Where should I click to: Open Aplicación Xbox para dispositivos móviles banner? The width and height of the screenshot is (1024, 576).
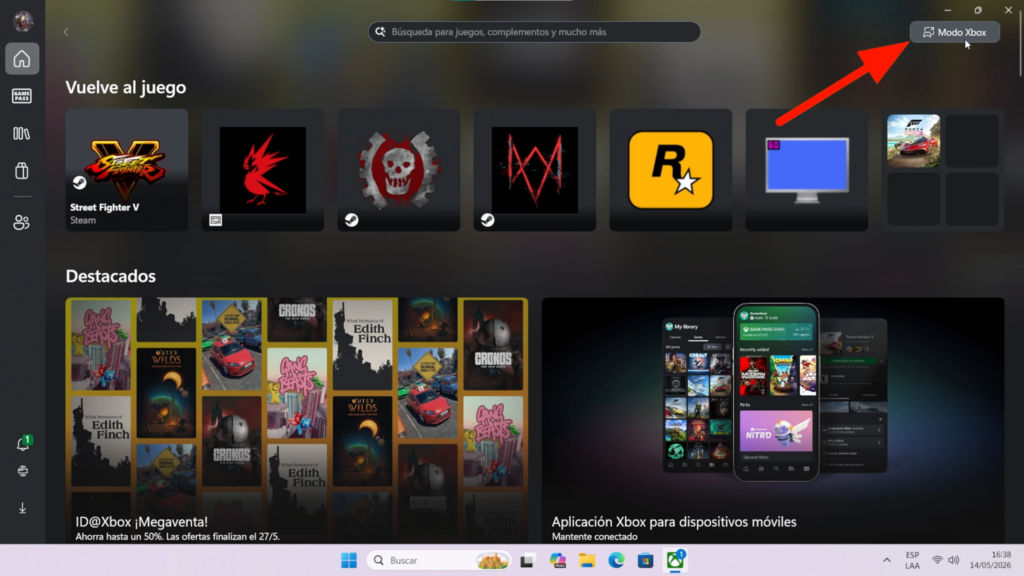coord(773,421)
